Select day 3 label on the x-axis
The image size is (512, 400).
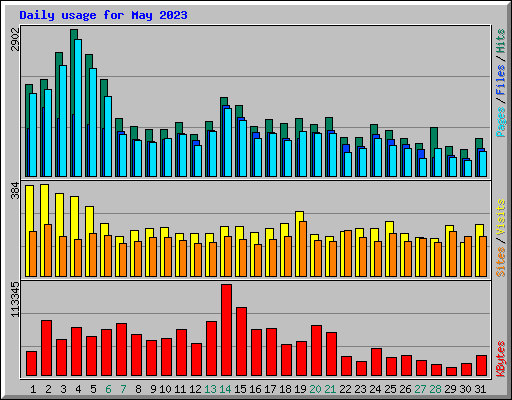coord(63,389)
